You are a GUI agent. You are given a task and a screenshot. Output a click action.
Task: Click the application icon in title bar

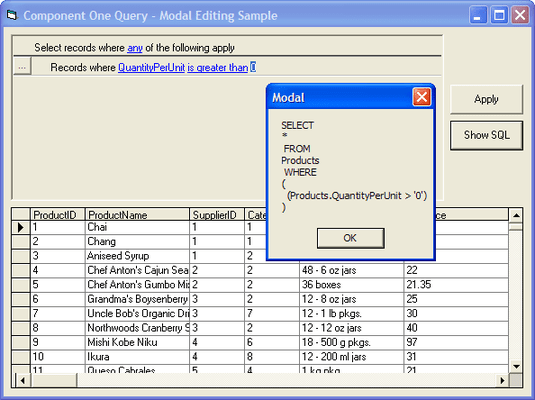(12, 15)
